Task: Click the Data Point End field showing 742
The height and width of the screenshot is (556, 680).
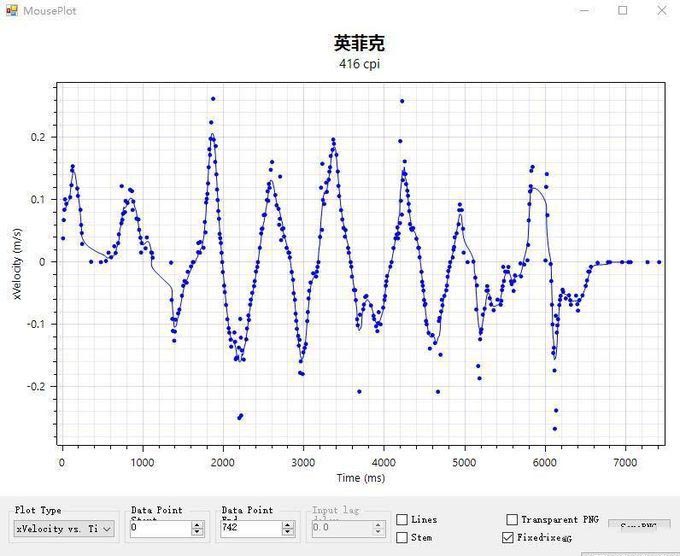Action: pyautogui.click(x=251, y=528)
